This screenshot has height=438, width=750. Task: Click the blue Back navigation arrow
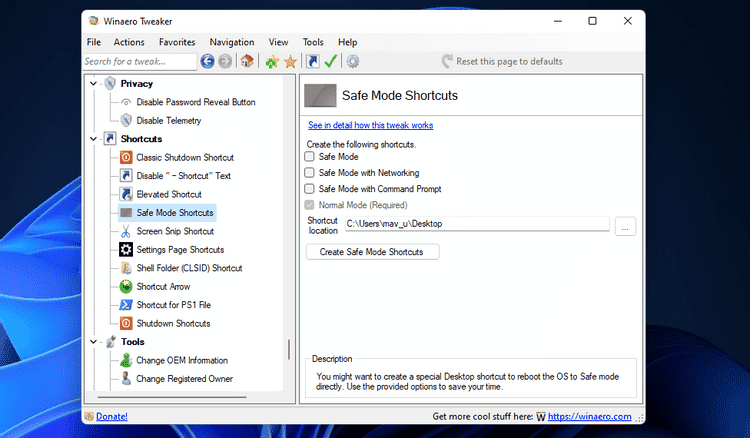coord(207,61)
